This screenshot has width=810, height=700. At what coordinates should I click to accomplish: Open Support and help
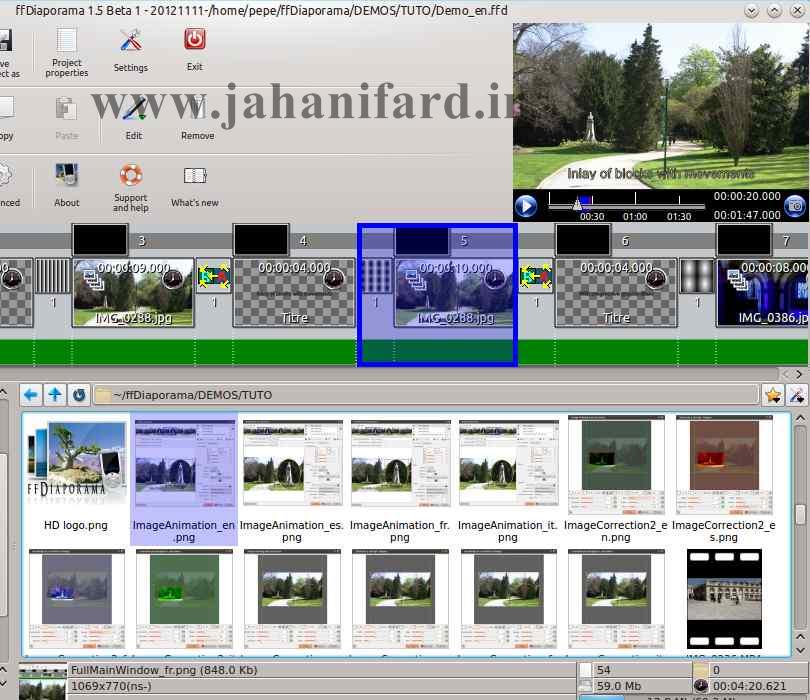(130, 186)
